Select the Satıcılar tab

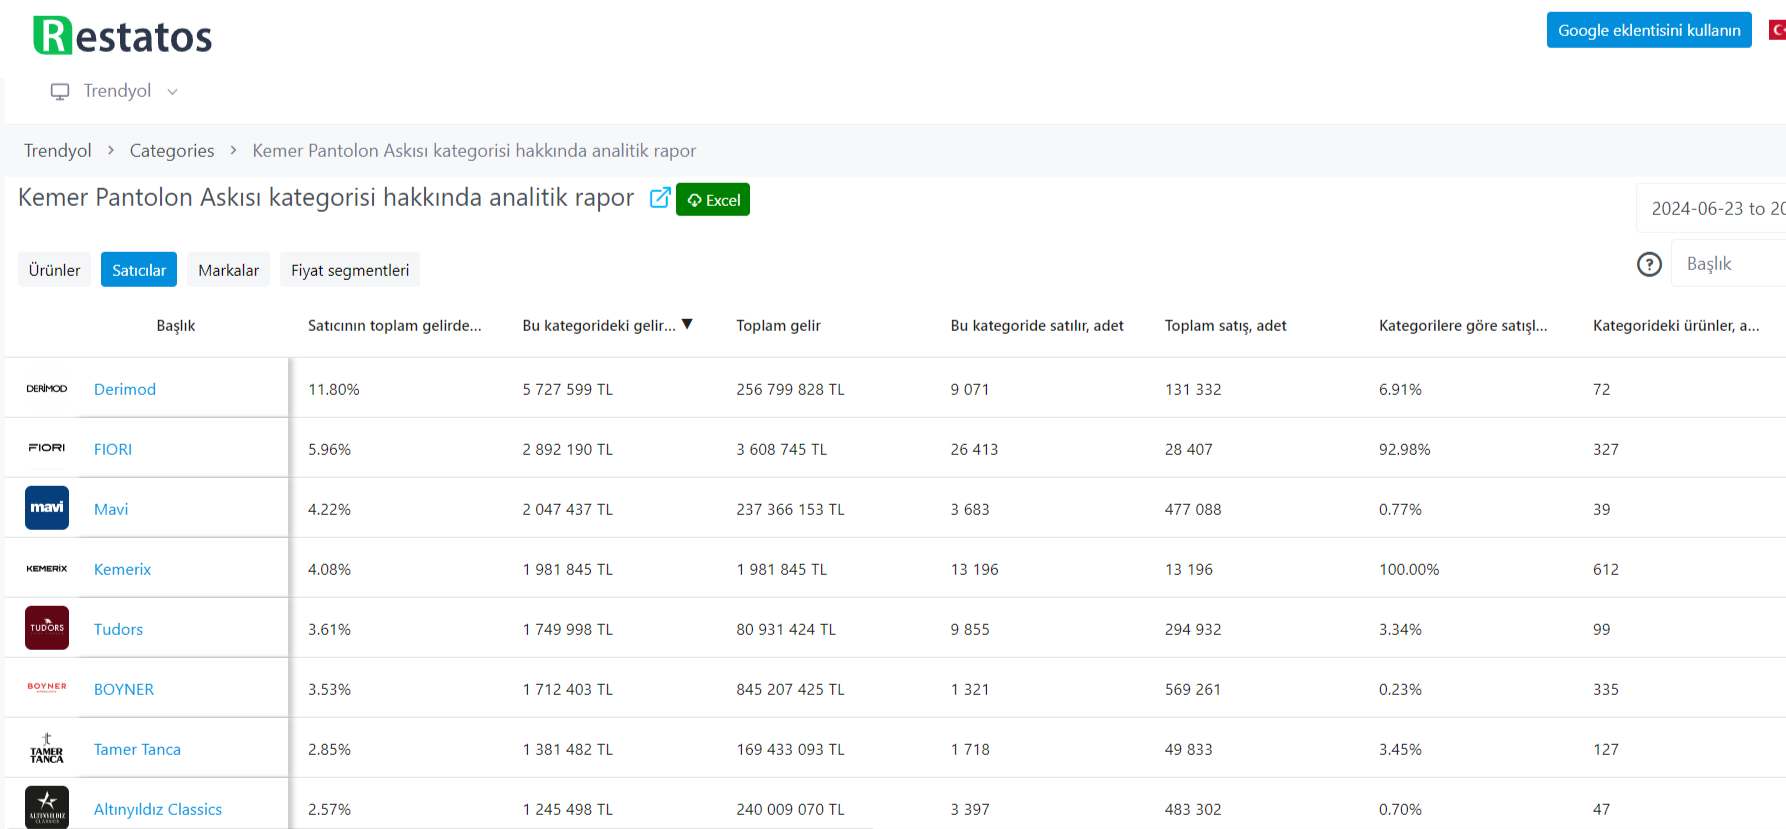(139, 270)
